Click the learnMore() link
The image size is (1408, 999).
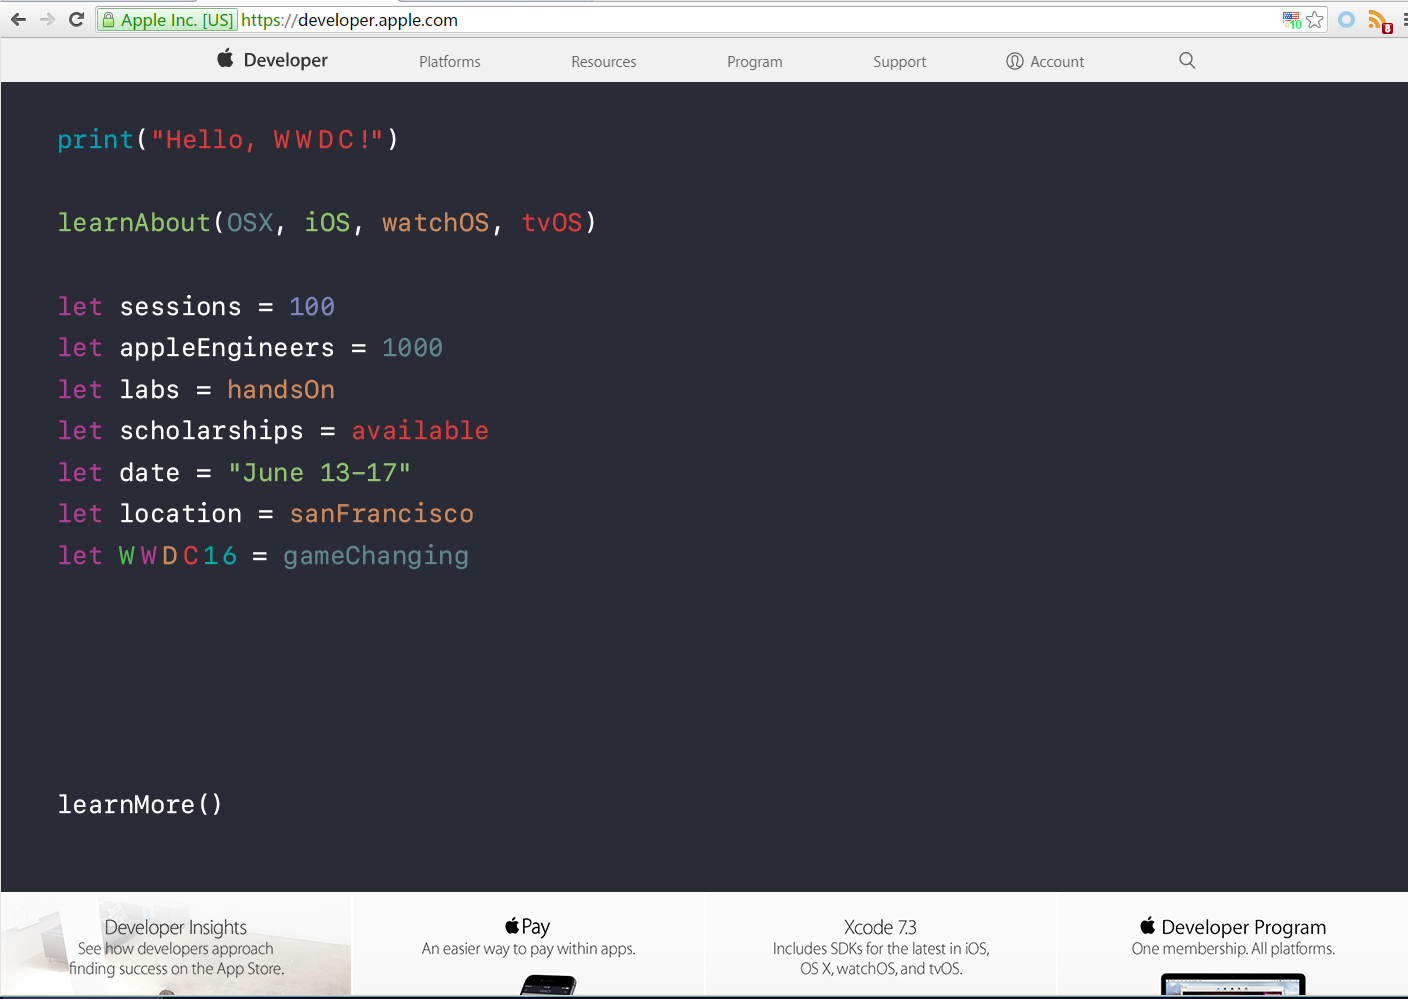(x=140, y=804)
